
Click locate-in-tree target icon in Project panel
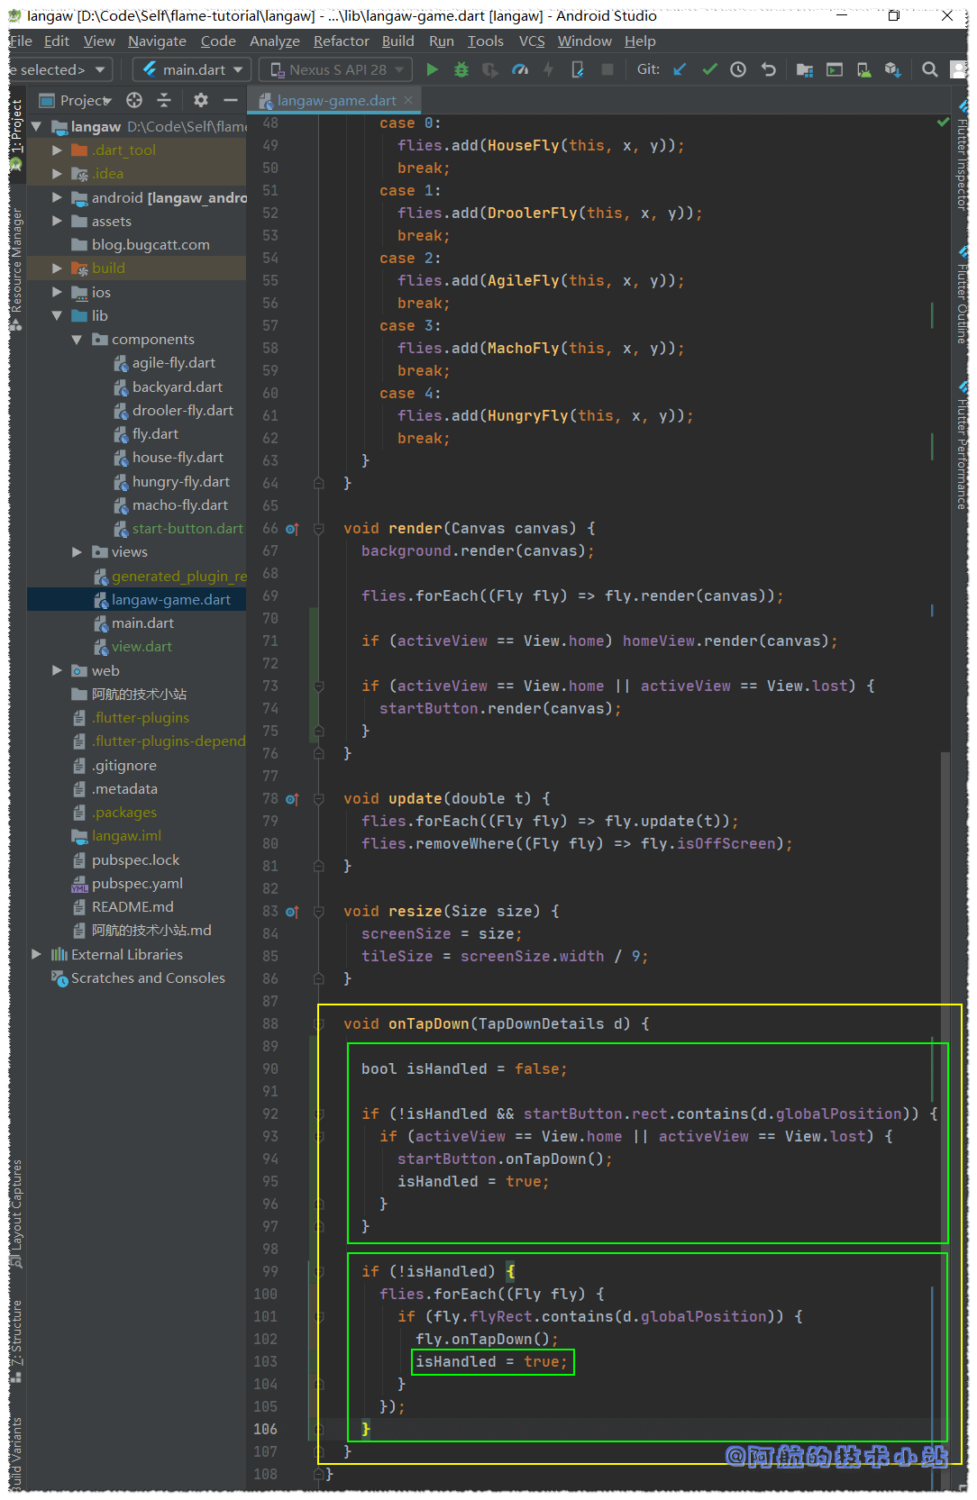[x=134, y=100]
